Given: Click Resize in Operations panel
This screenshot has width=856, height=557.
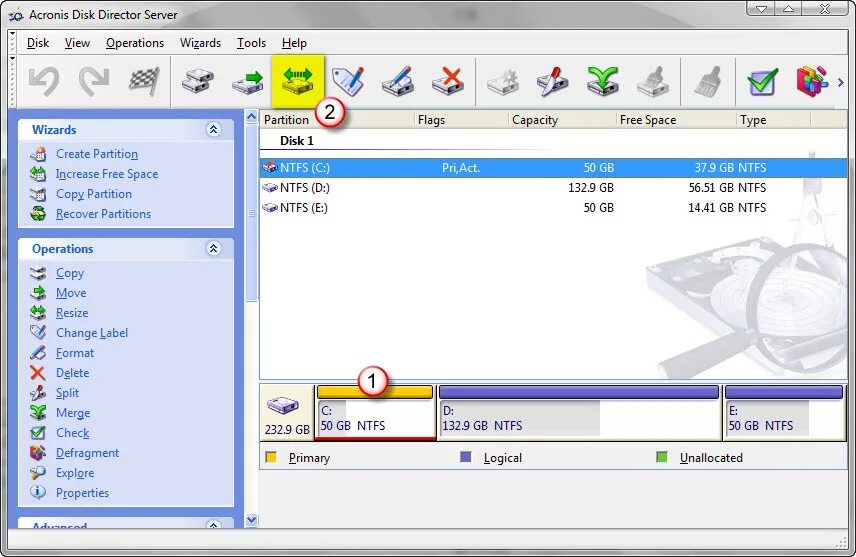Looking at the screenshot, I should click(x=72, y=313).
